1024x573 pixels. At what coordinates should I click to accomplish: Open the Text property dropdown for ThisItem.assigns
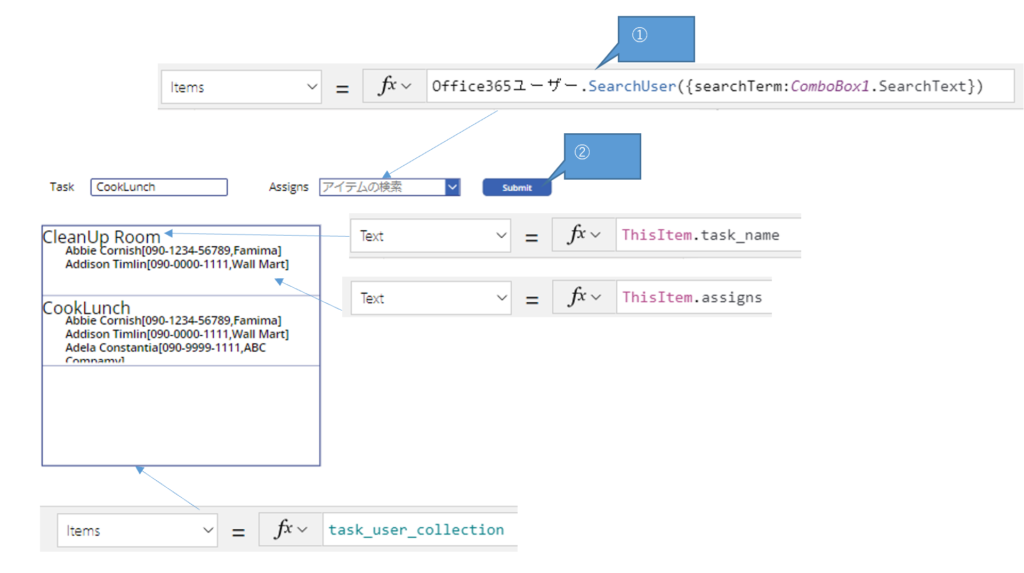click(431, 298)
